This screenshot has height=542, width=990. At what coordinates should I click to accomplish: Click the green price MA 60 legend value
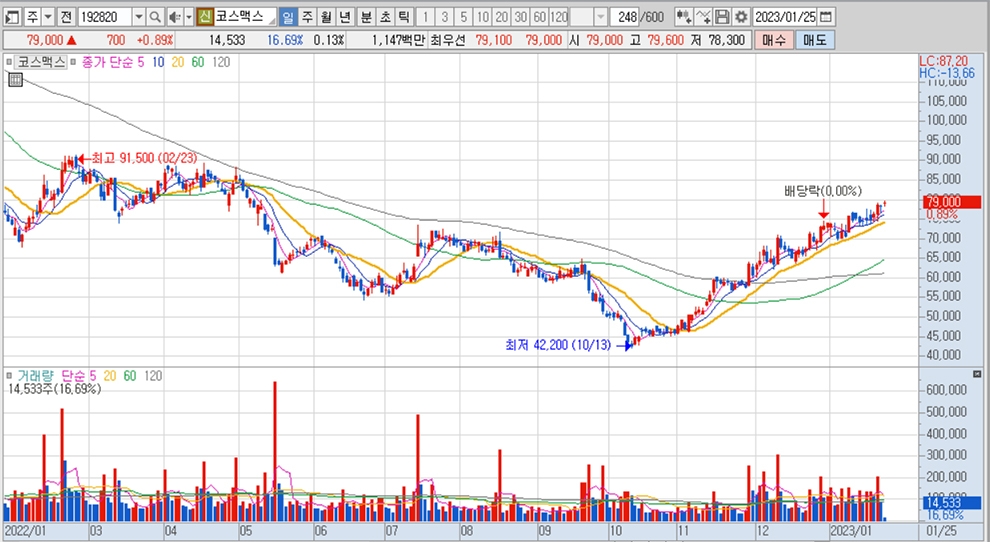click(198, 62)
